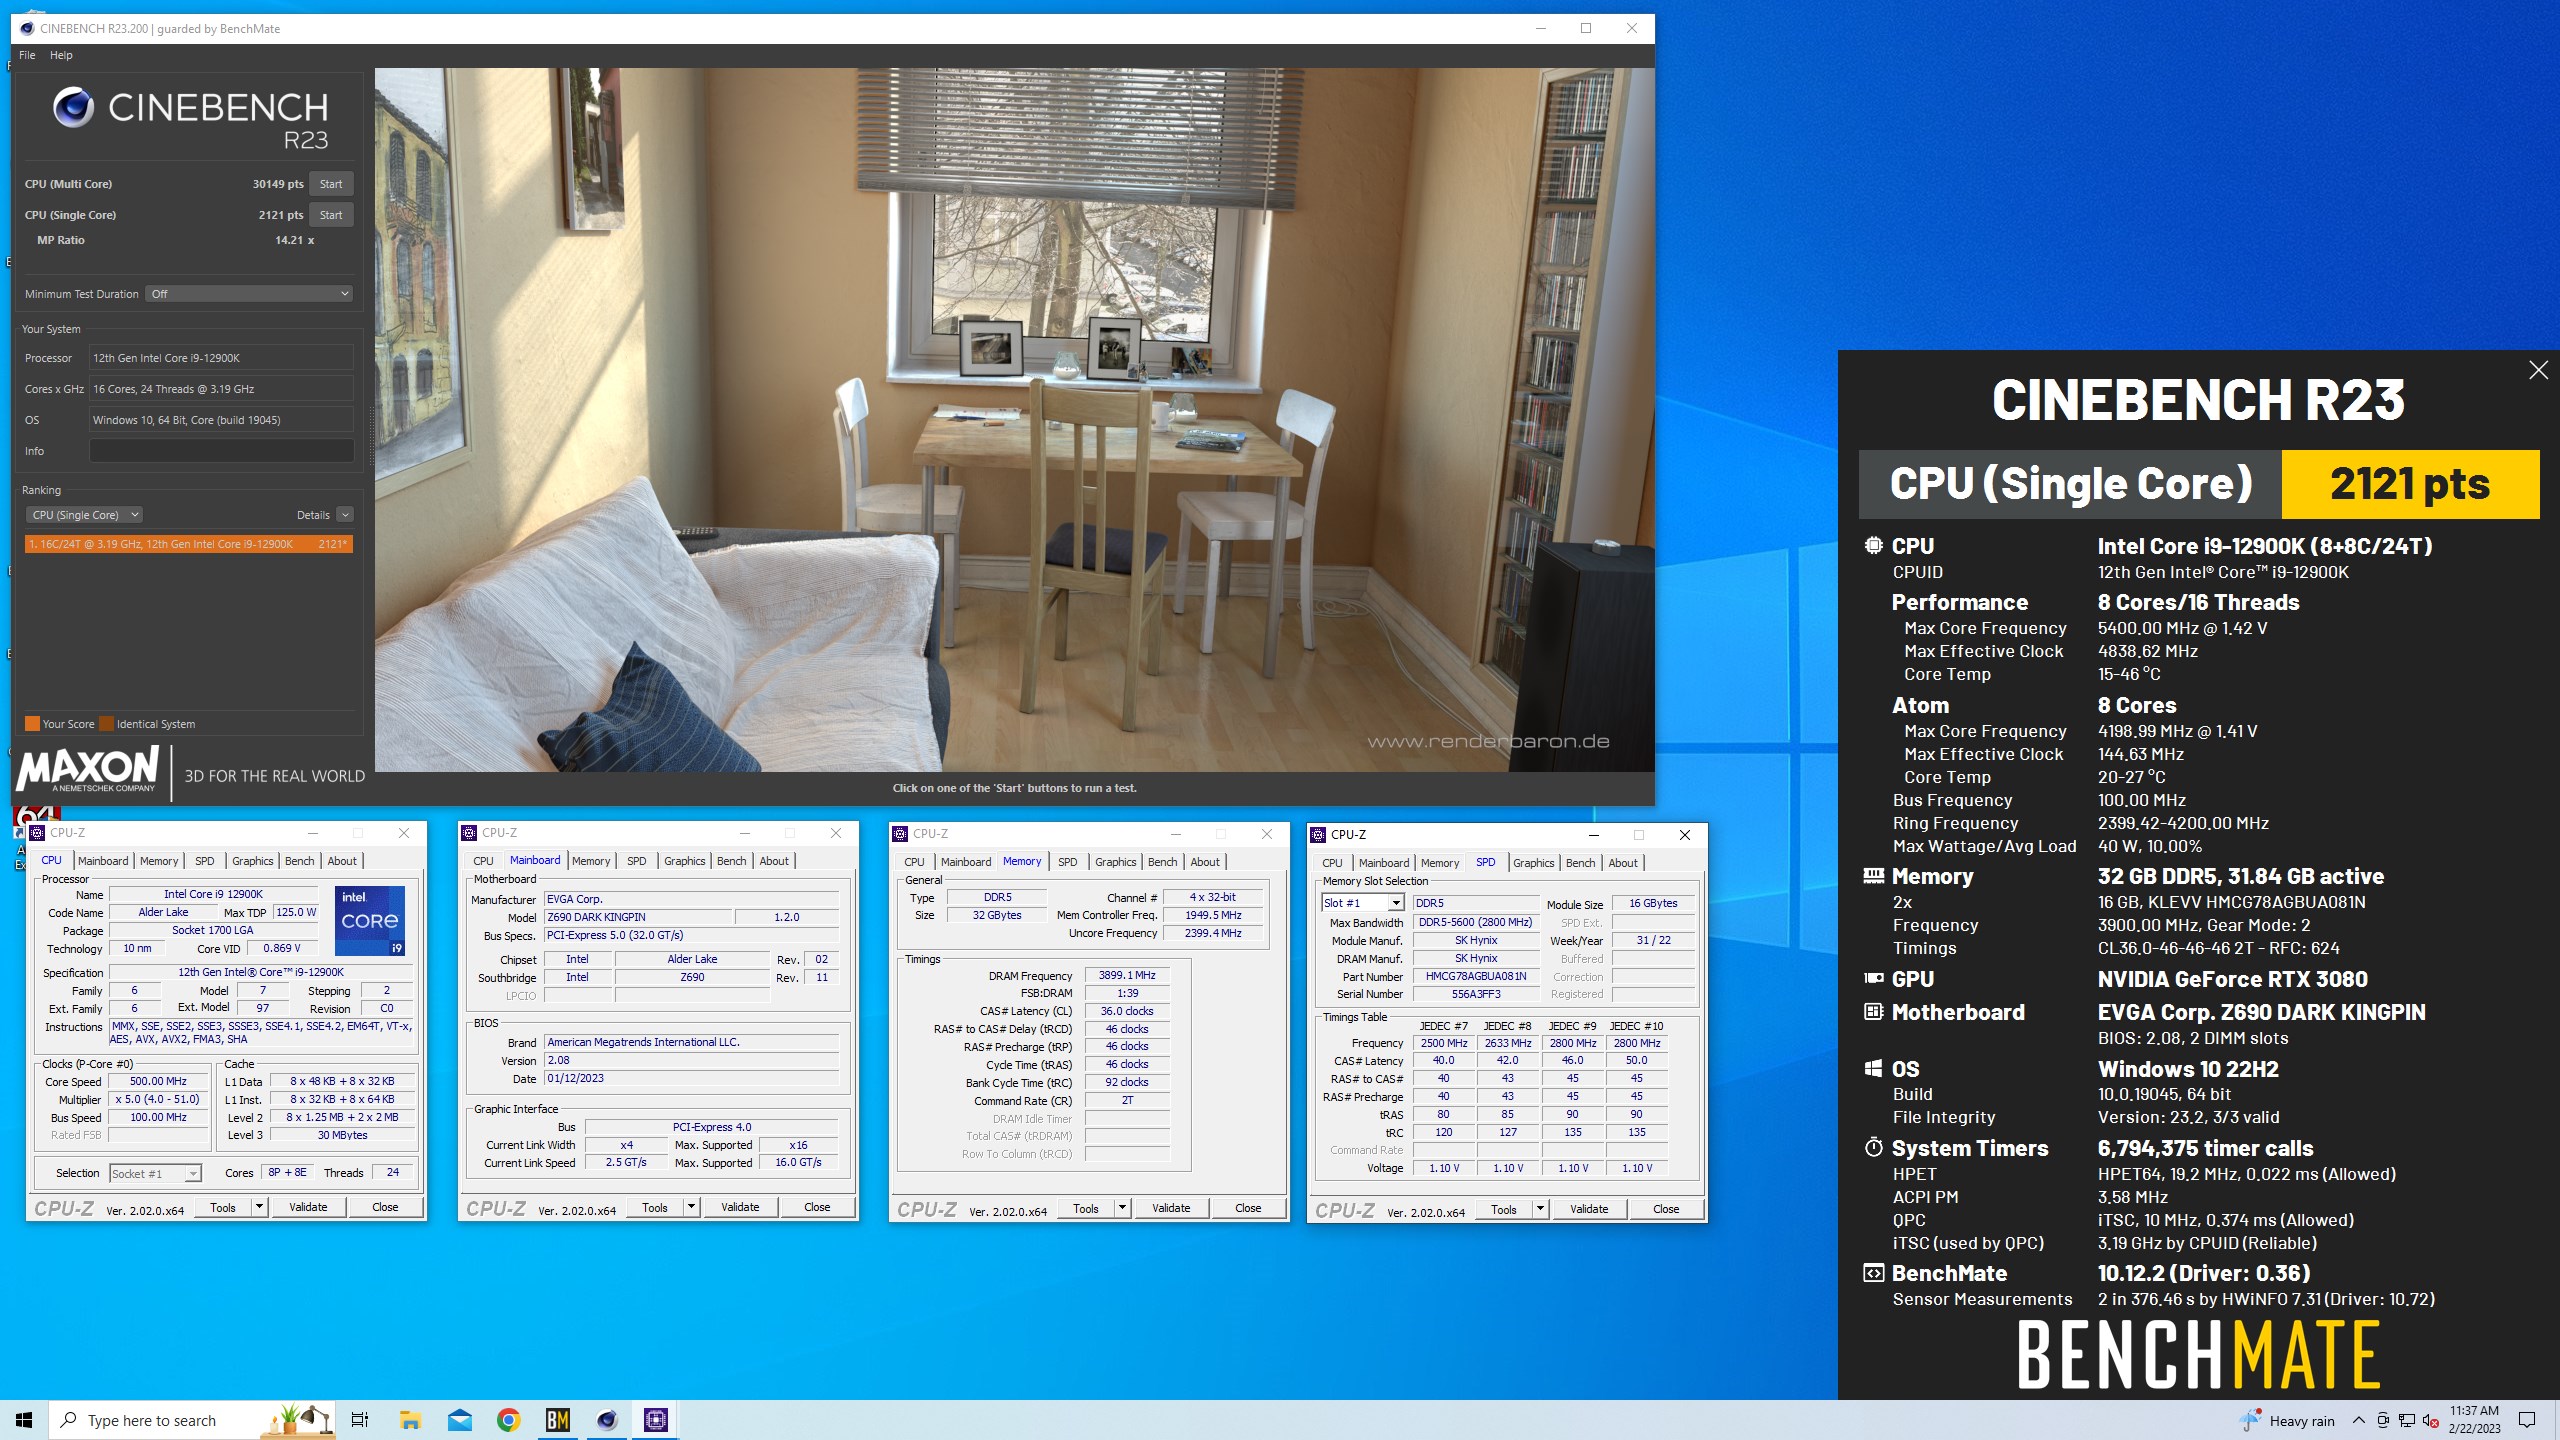
Task: Show hidden system tray icons
Action: tap(2359, 1420)
